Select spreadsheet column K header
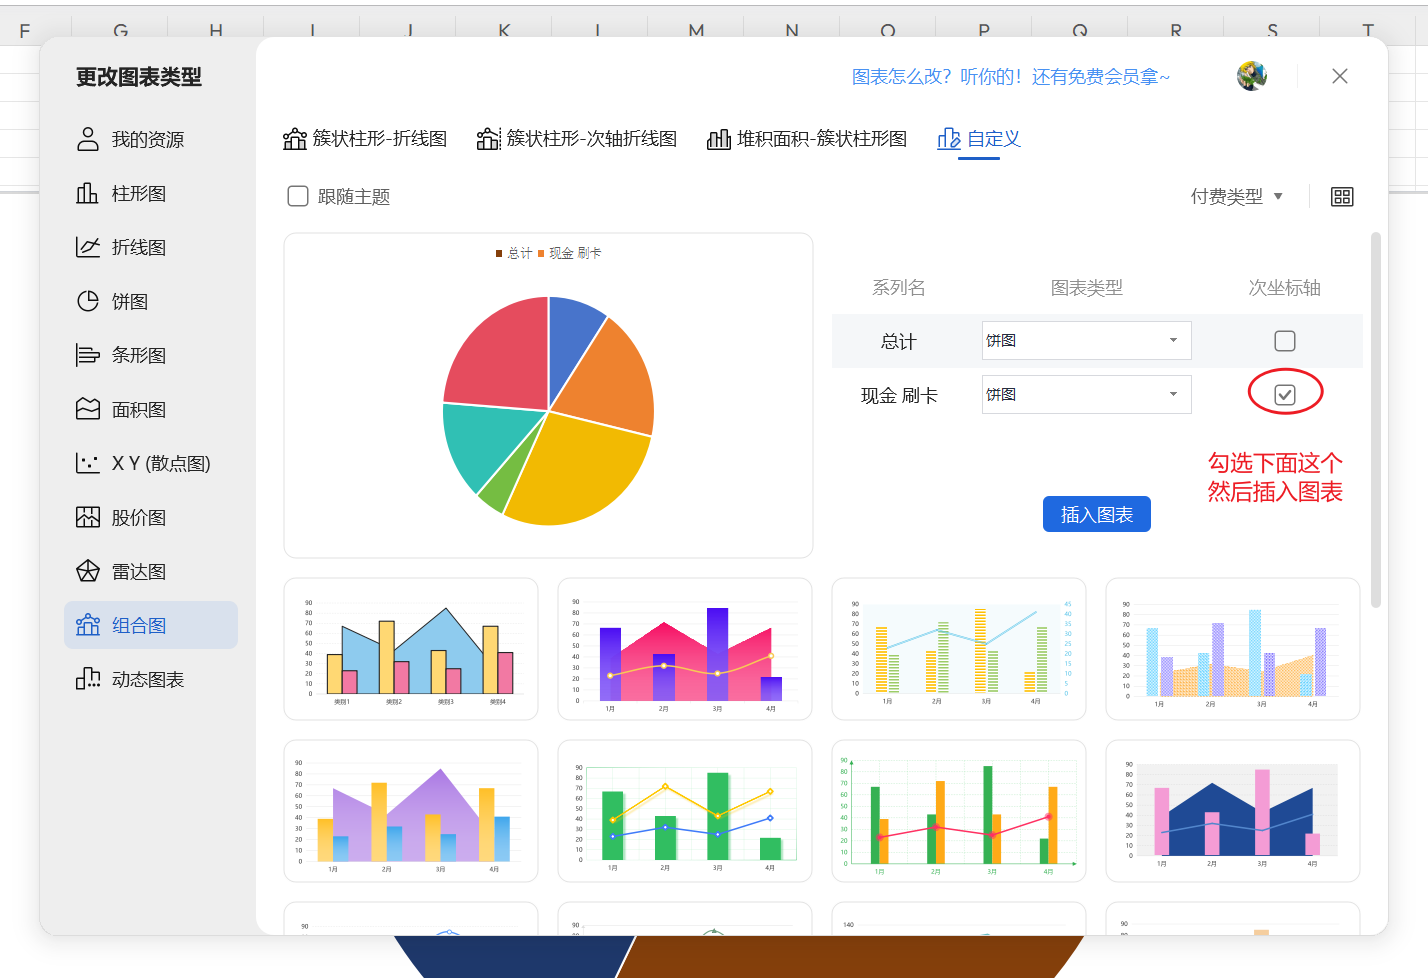The height and width of the screenshot is (978, 1428). coord(504,30)
